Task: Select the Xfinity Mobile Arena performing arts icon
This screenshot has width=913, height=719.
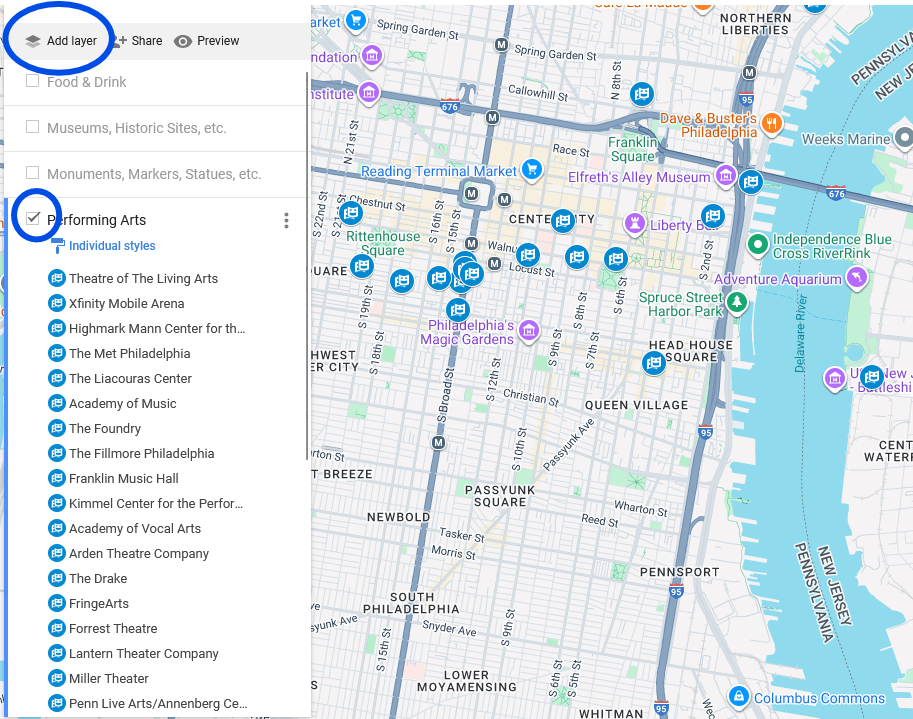Action: coord(57,303)
